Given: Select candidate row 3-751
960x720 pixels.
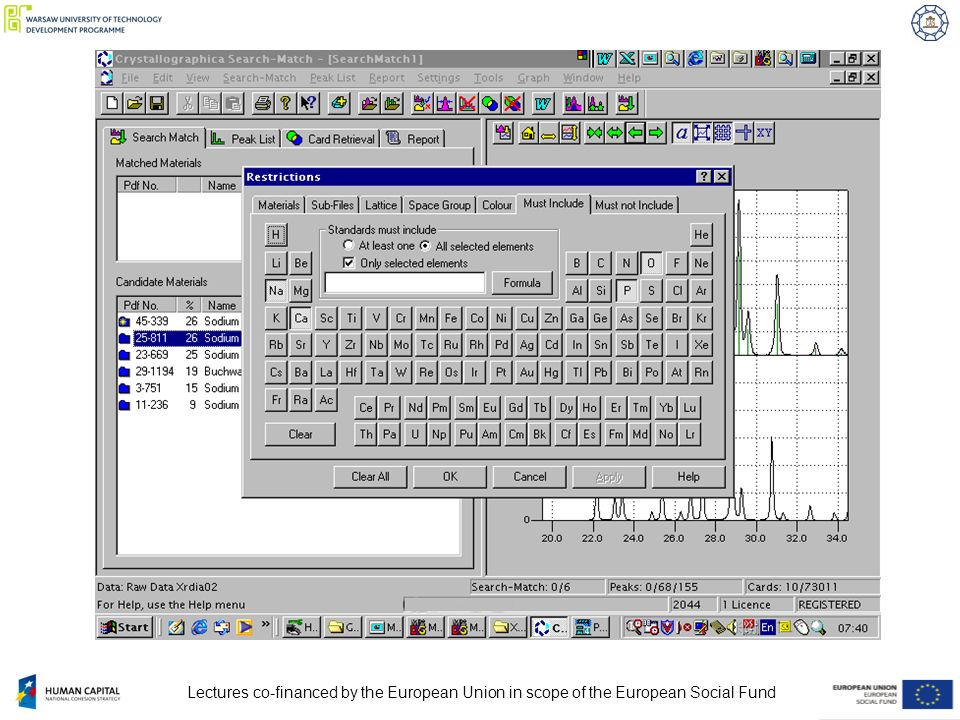Looking at the screenshot, I should 179,388.
